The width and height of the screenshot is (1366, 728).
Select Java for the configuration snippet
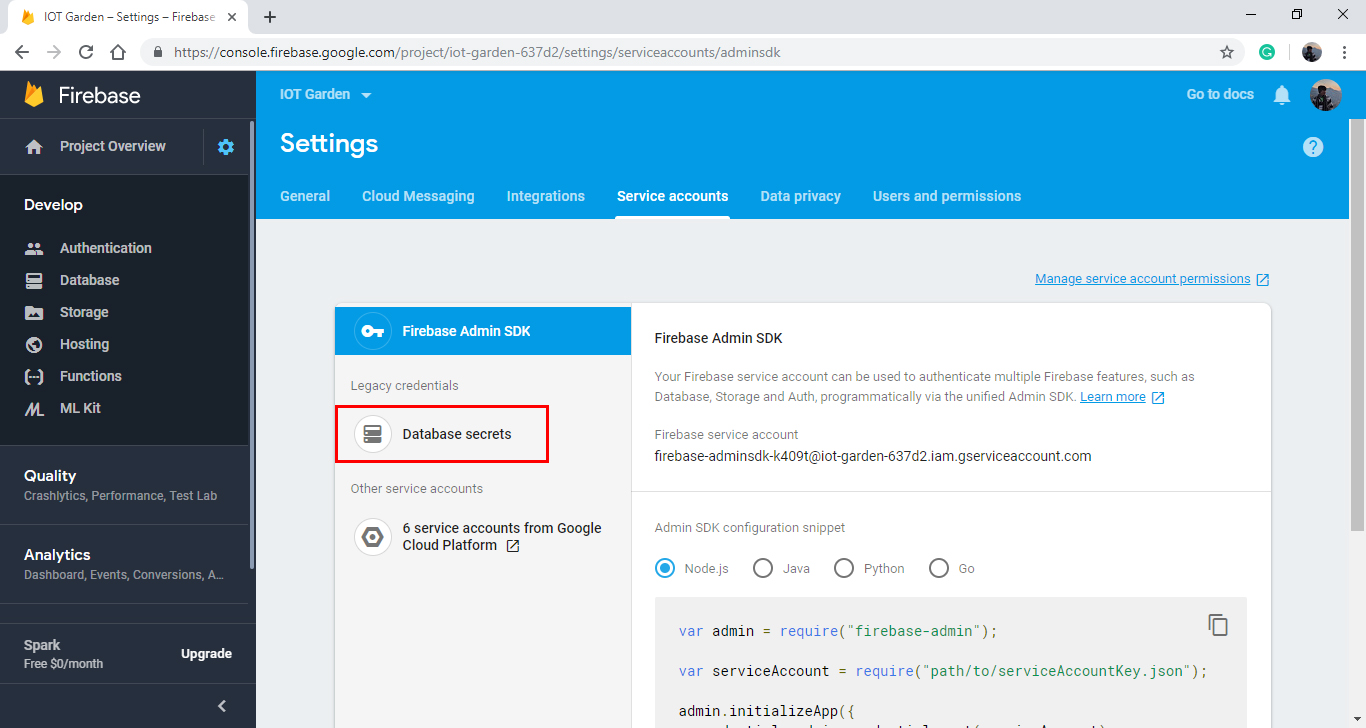point(763,567)
